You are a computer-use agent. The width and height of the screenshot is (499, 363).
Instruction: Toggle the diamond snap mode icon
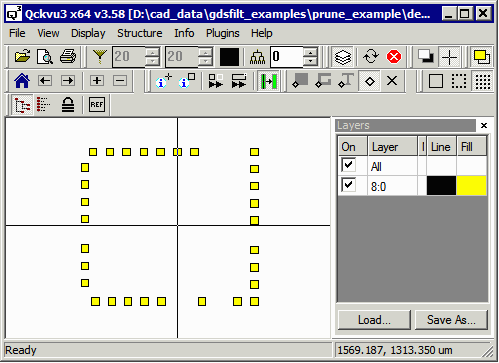click(369, 81)
